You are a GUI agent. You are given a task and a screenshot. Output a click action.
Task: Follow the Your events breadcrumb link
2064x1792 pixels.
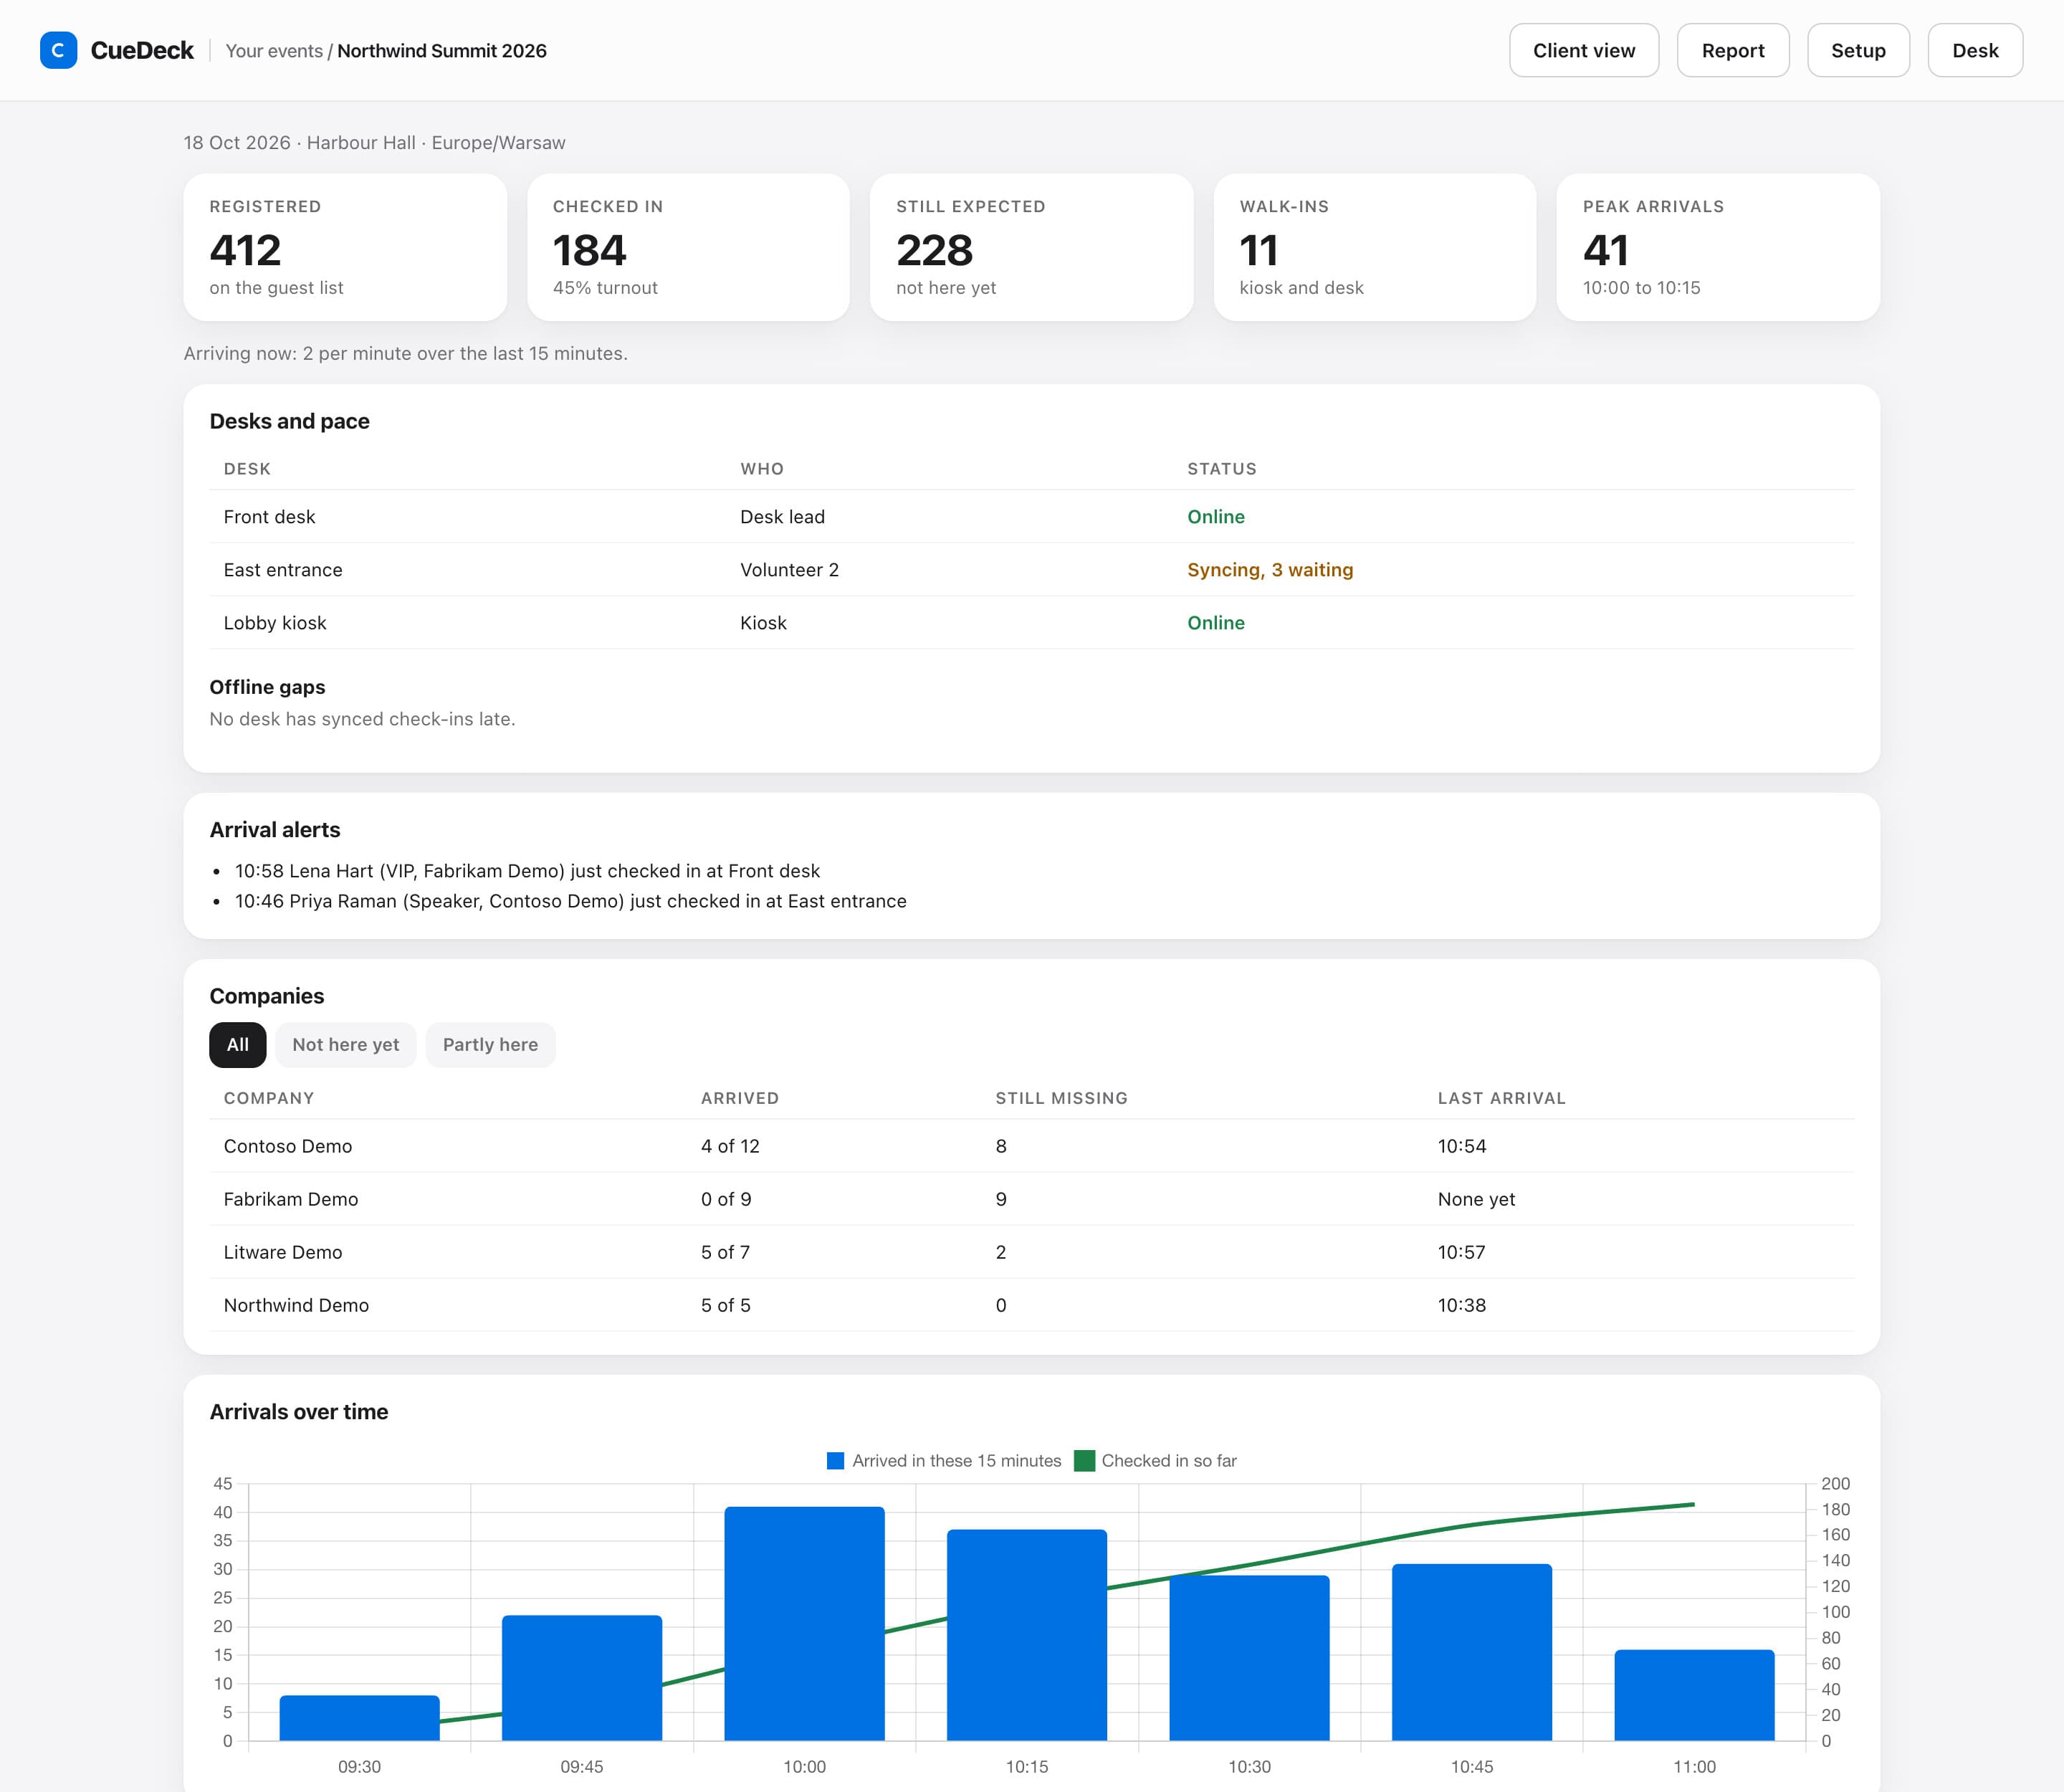[x=274, y=51]
